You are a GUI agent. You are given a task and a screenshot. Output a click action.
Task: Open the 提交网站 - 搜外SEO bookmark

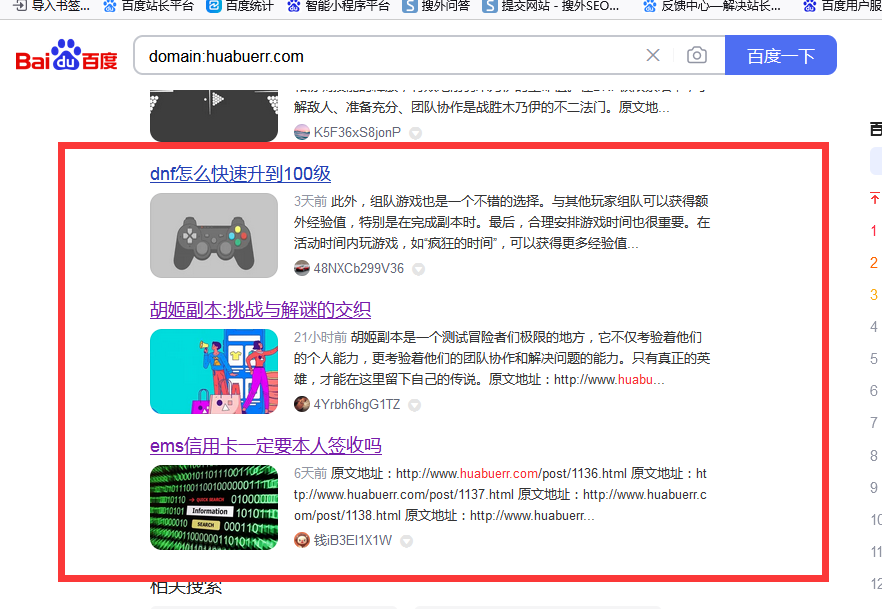click(551, 6)
